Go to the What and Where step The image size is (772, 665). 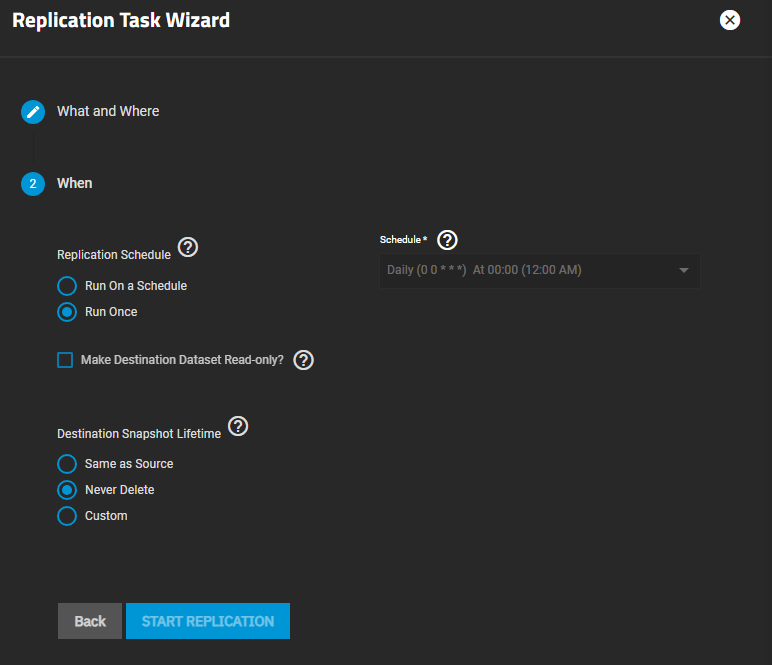(108, 111)
